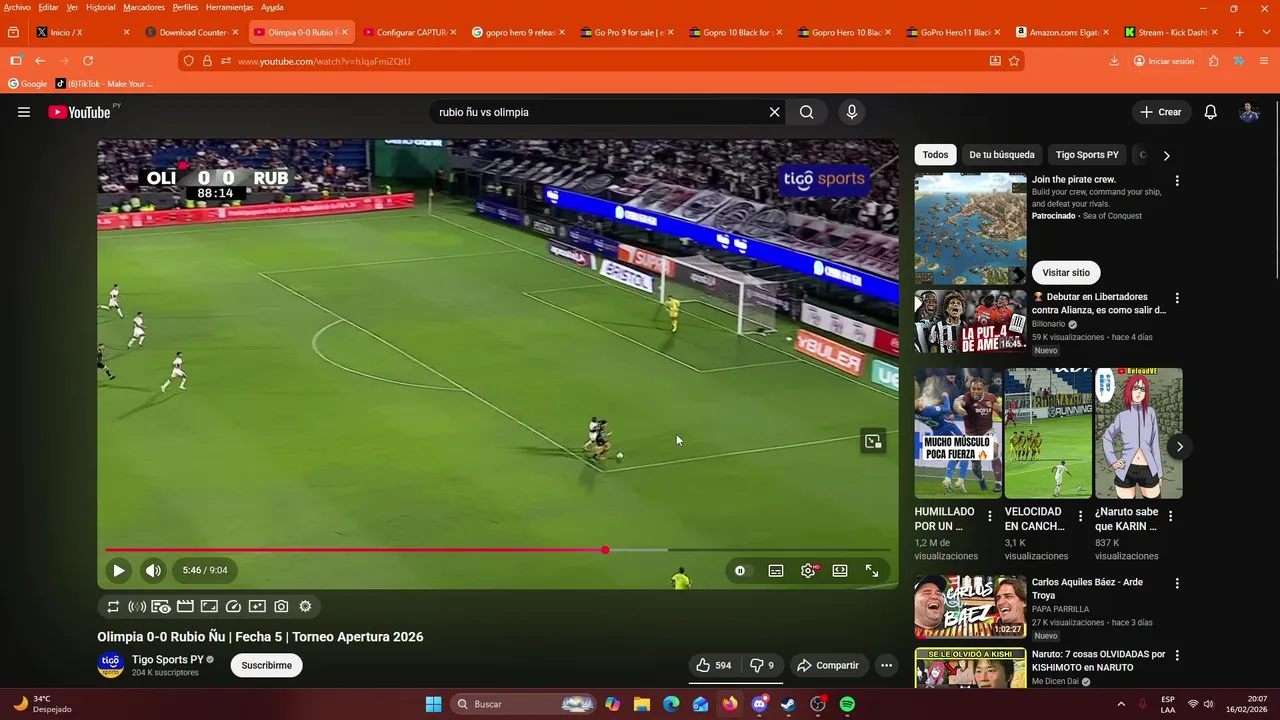Open options for Join the pirate crew ad
The width and height of the screenshot is (1280, 720).
1177,181
